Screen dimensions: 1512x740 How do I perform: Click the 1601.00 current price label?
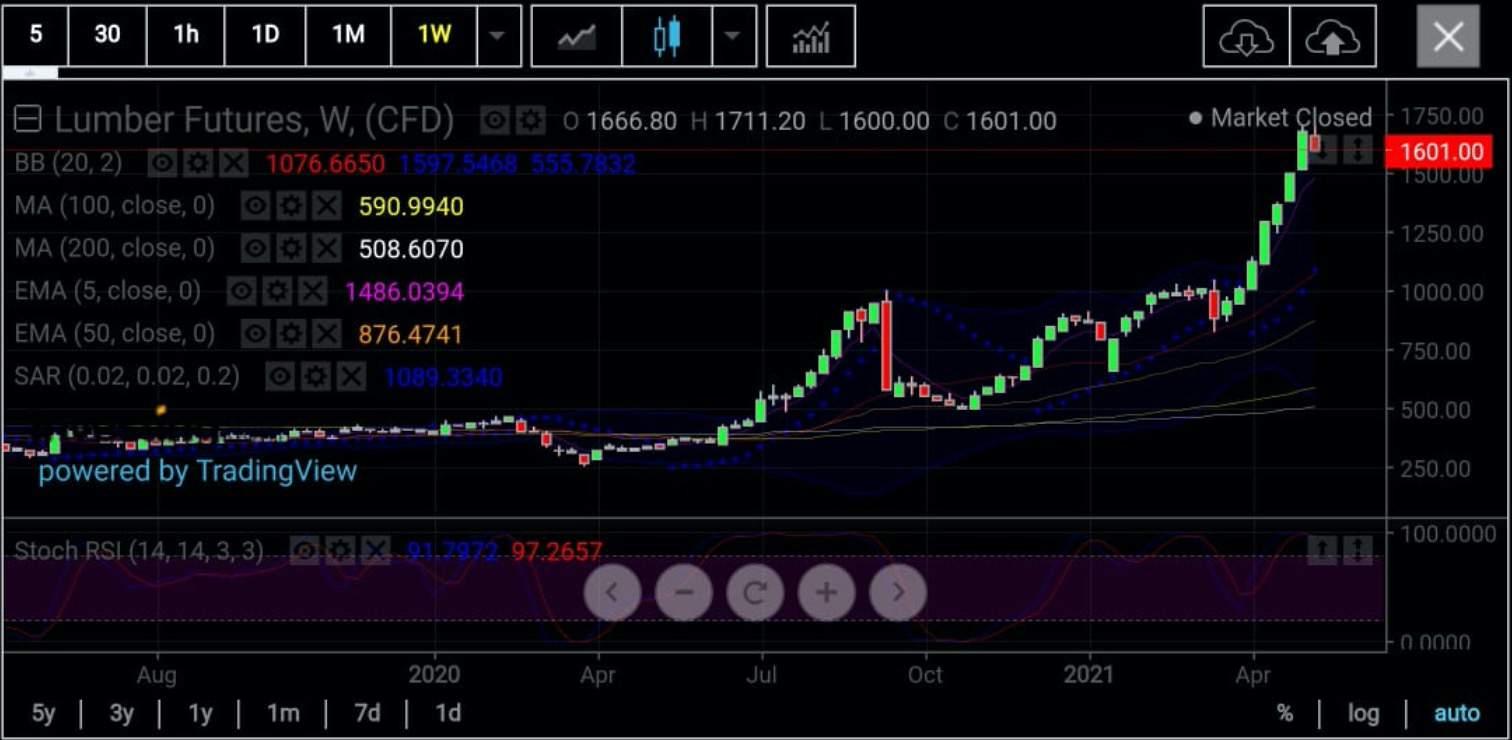tap(1438, 152)
